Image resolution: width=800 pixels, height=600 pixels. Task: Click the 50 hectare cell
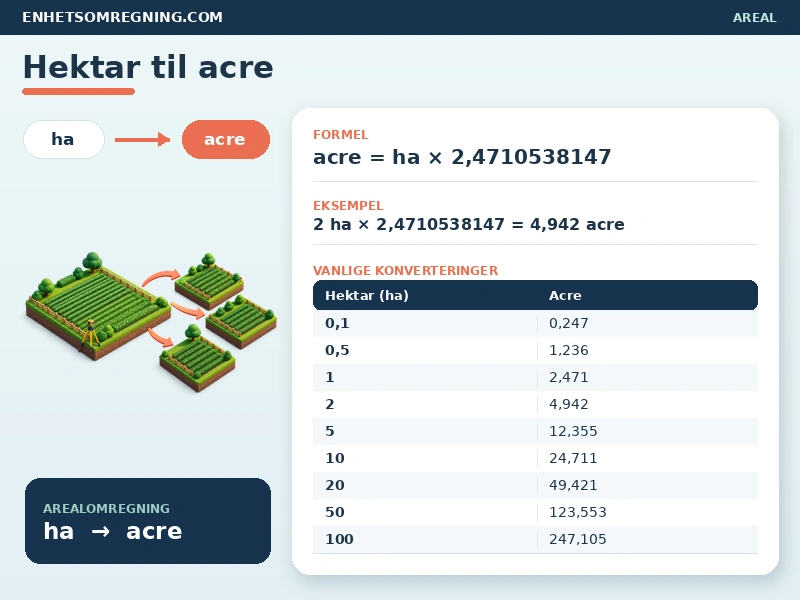(335, 512)
